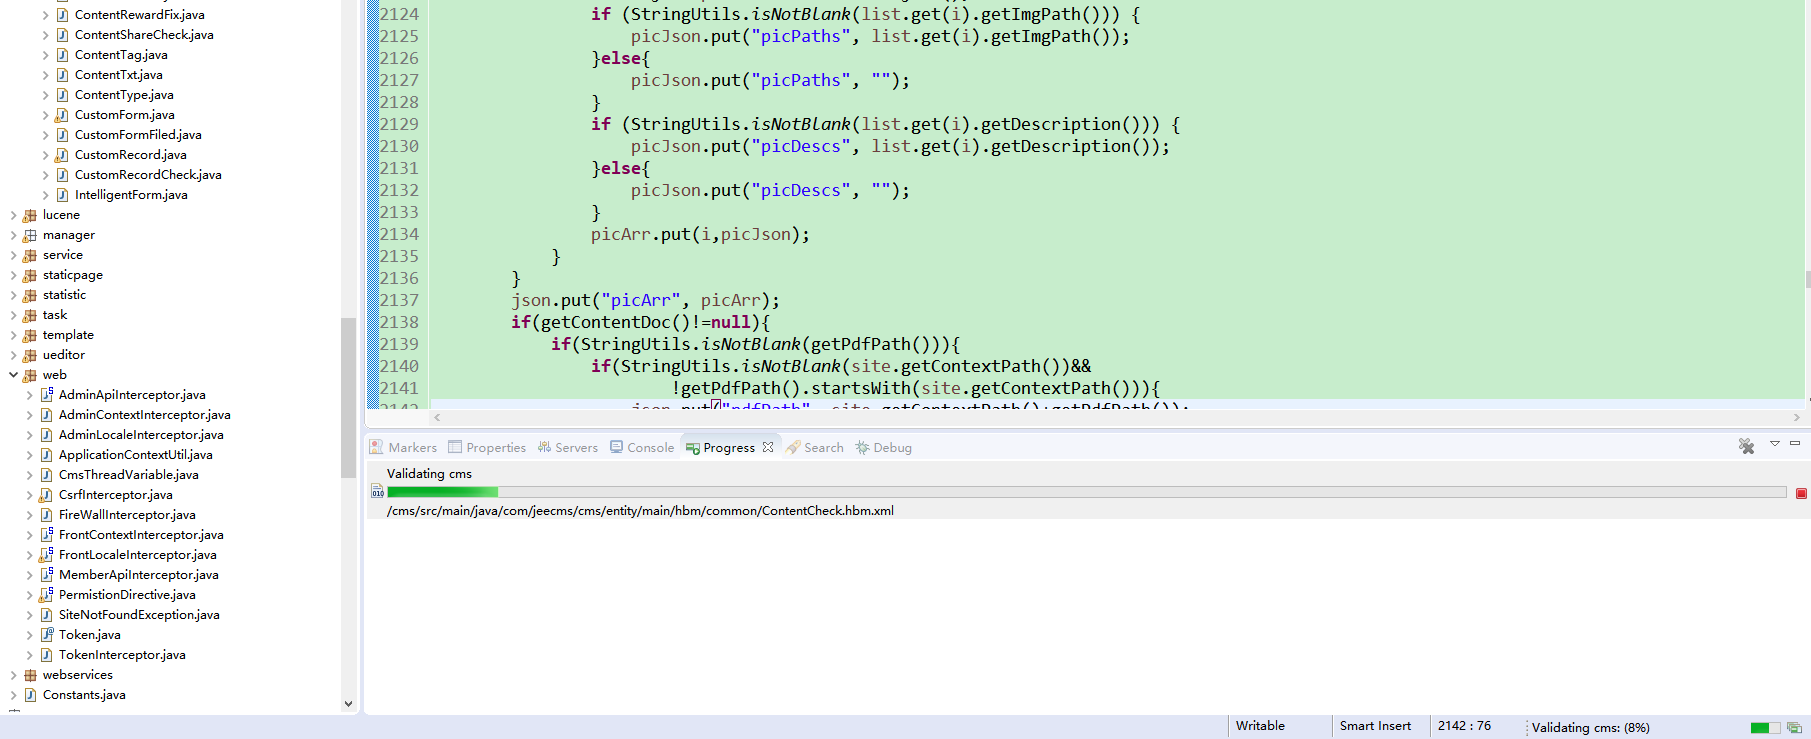Screen dimensions: 1811x739
Task: Click the package explorer vertical scrollbar thumb
Action: click(348, 398)
